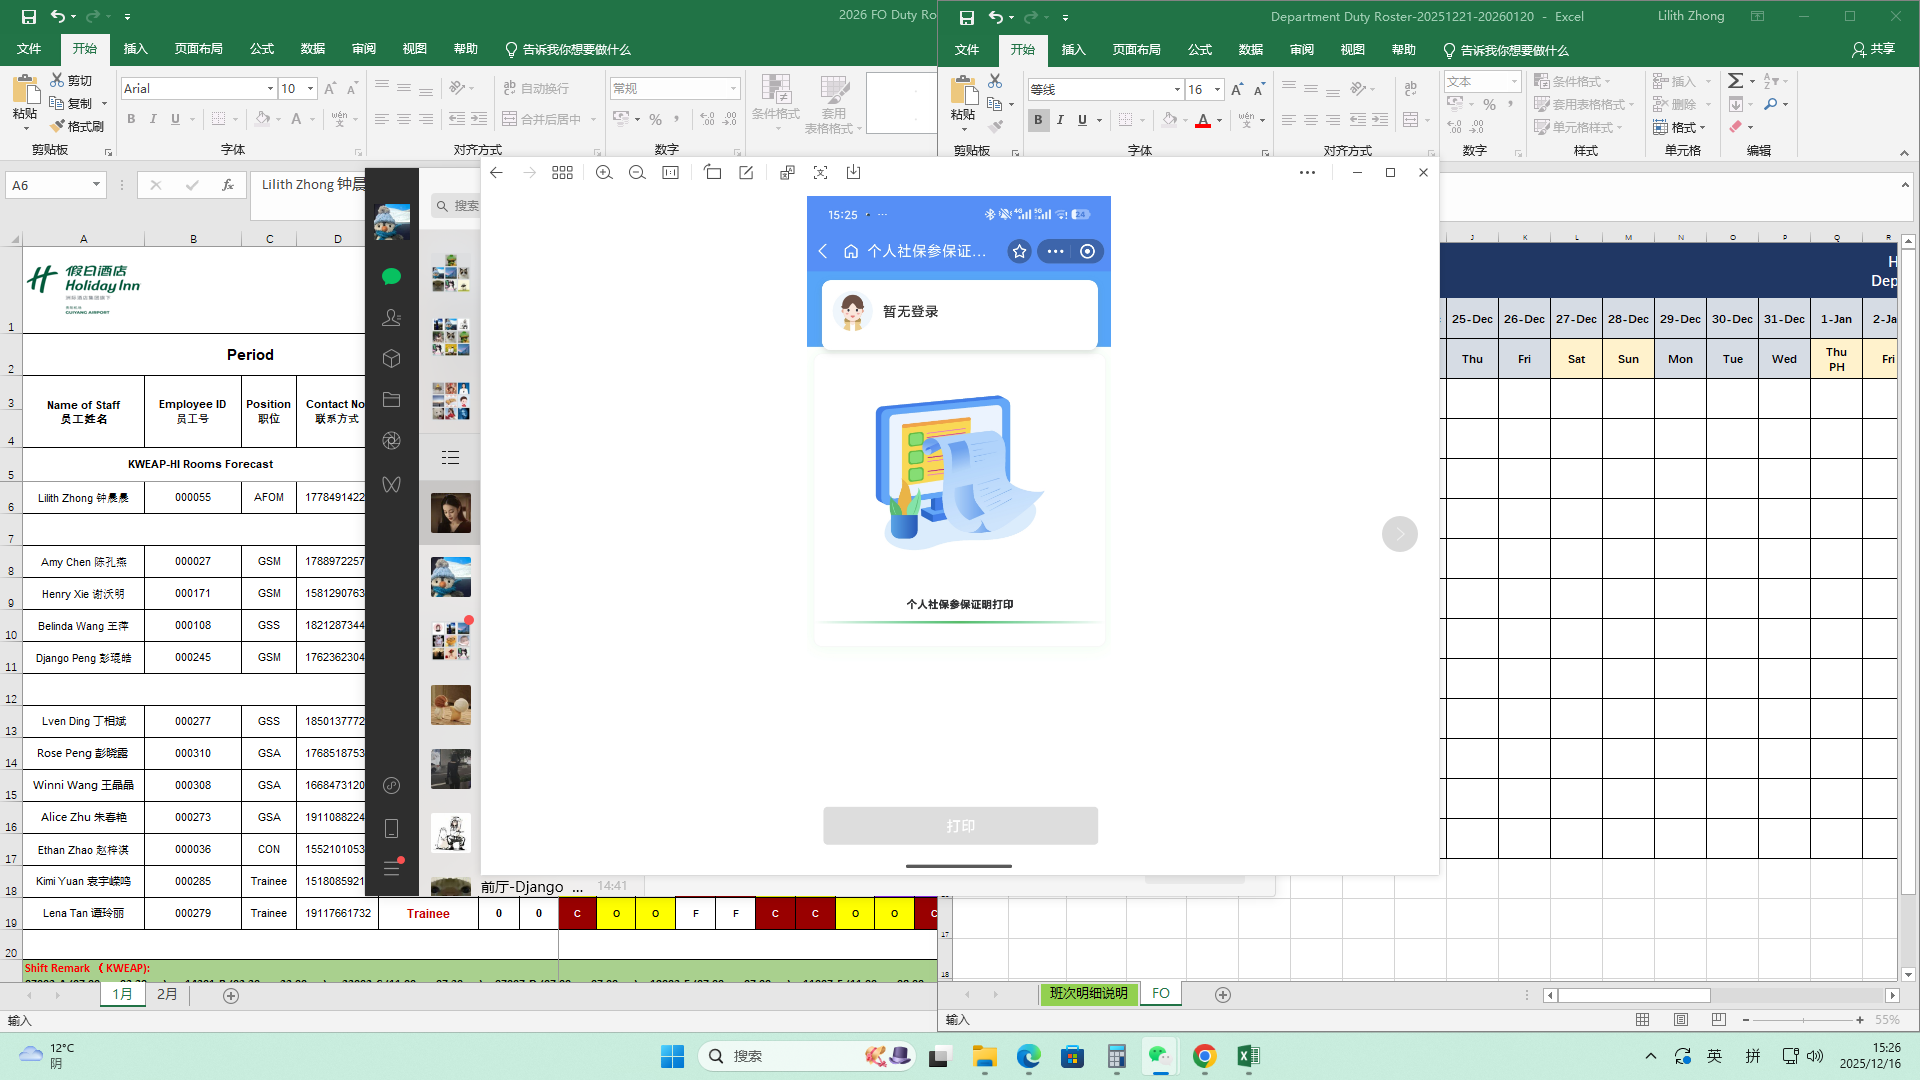Open the Name Box A6 dropdown
The height and width of the screenshot is (1080, 1920).
[x=96, y=185]
